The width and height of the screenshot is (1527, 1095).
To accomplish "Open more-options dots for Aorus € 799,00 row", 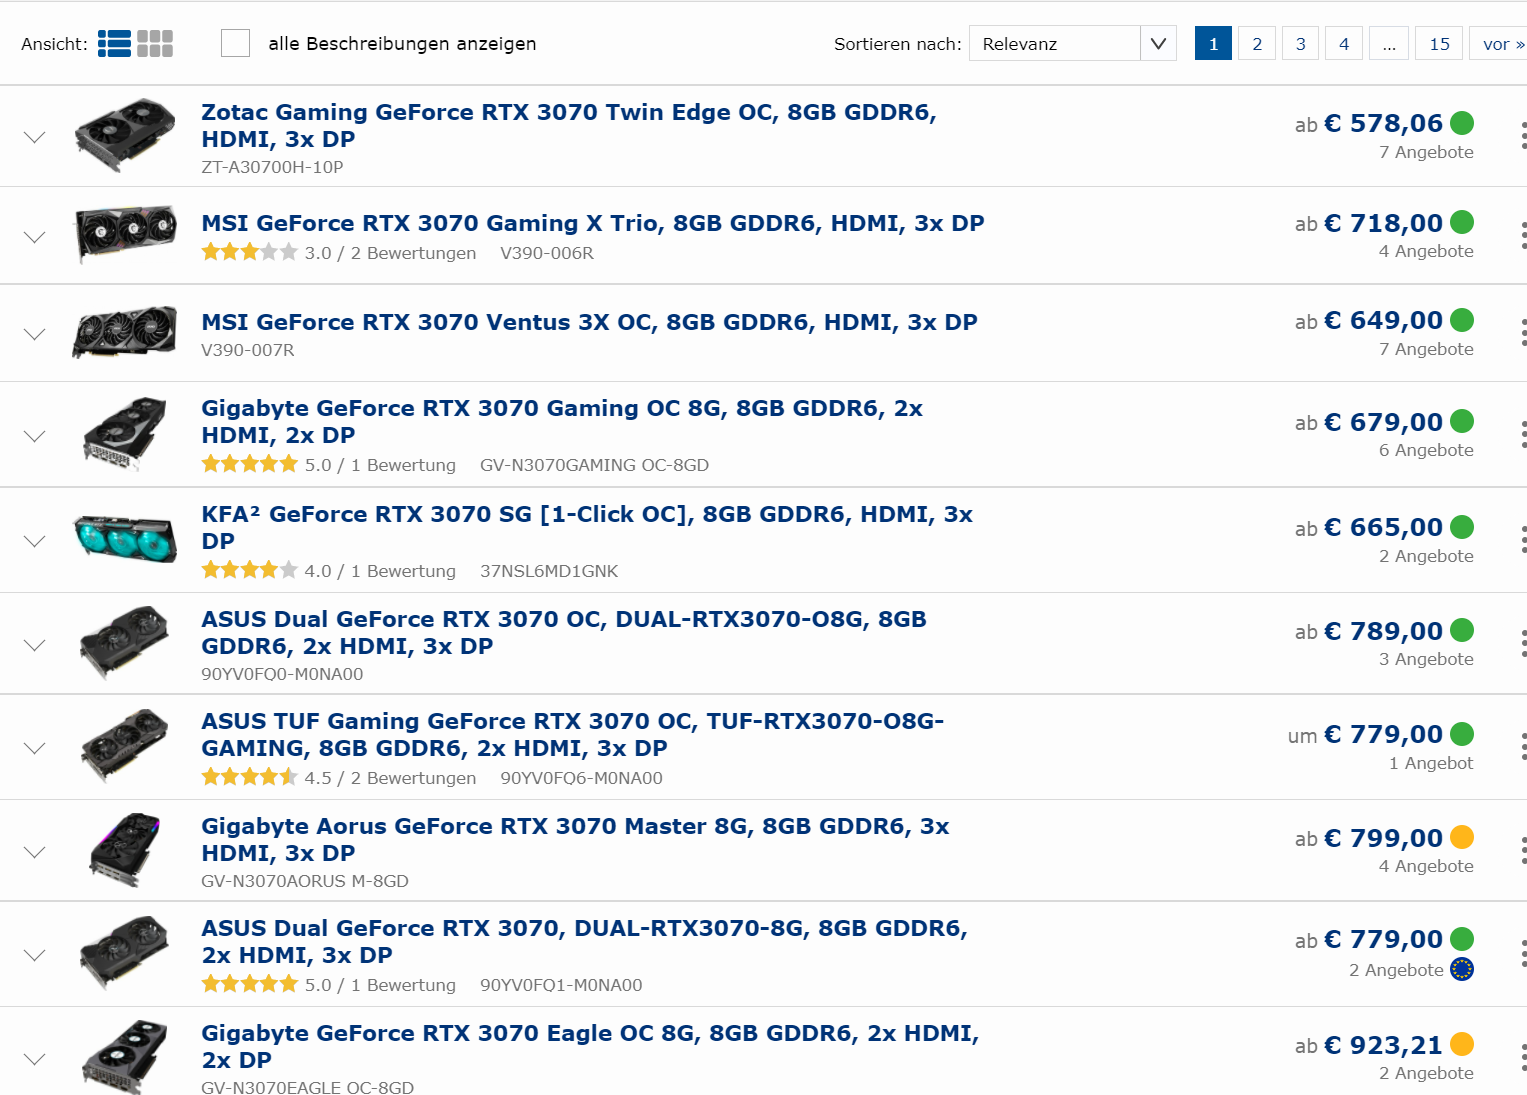I will tap(1523, 850).
